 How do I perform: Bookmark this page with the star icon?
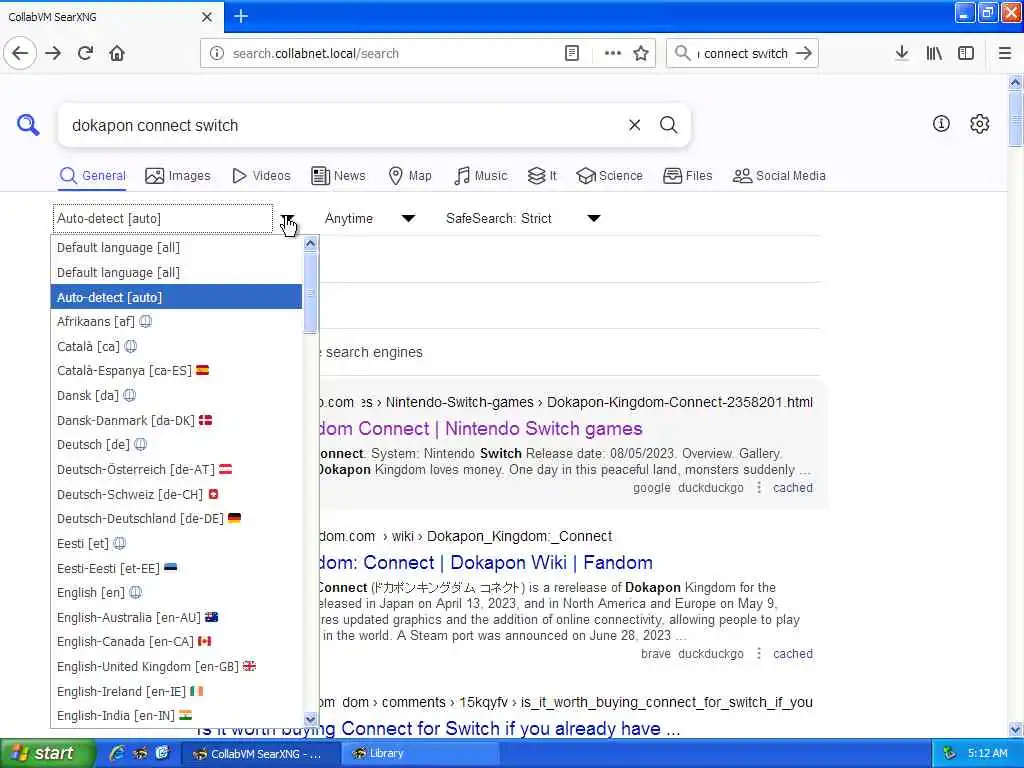point(641,54)
